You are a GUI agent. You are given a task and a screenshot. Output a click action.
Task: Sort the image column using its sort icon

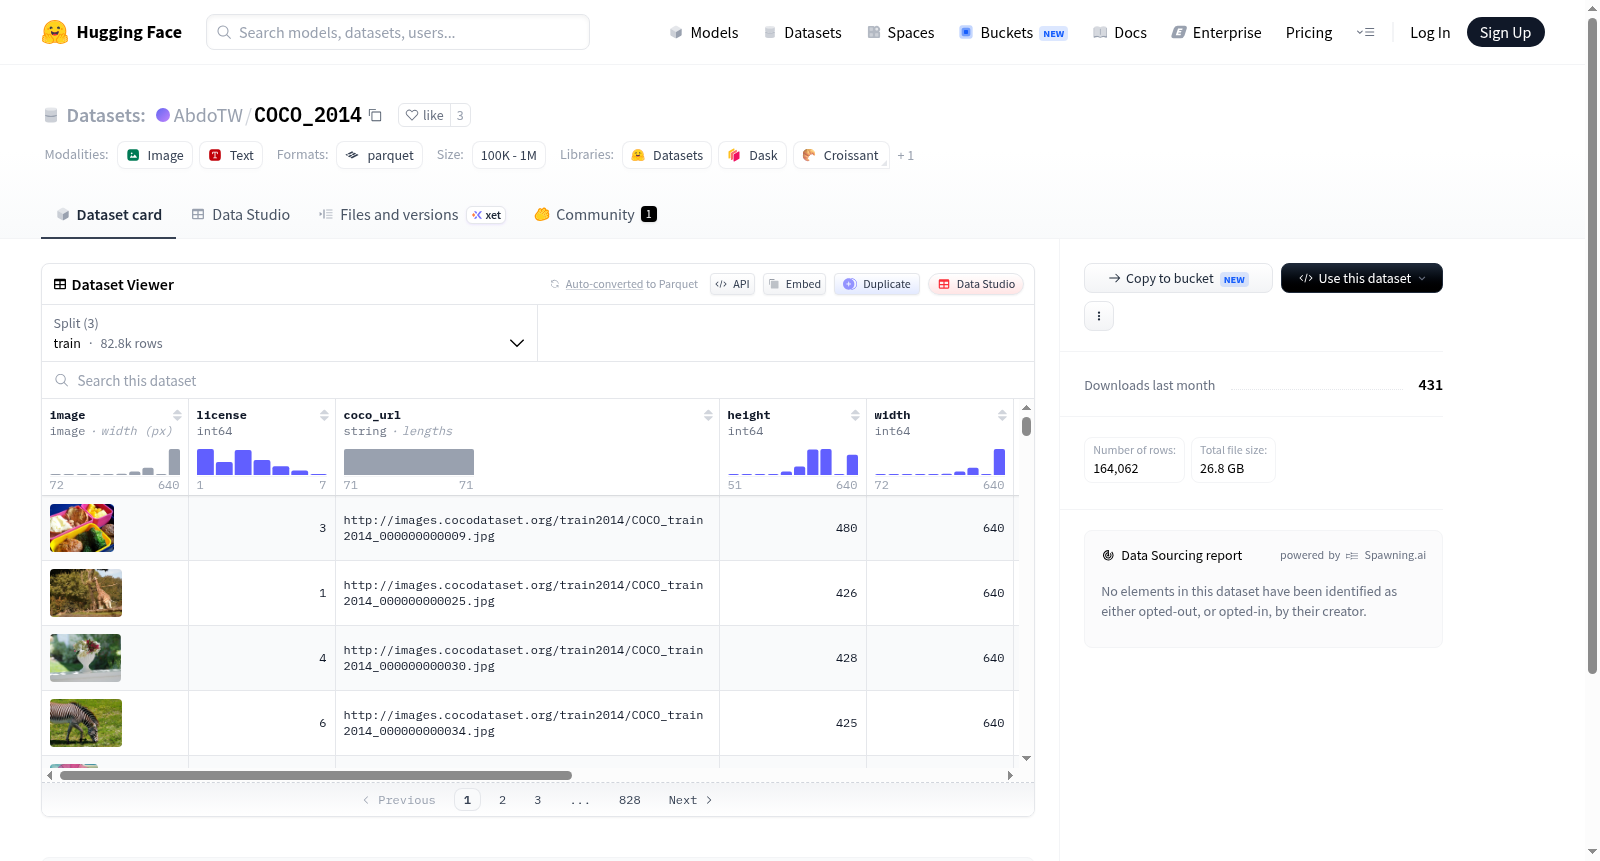coord(177,415)
